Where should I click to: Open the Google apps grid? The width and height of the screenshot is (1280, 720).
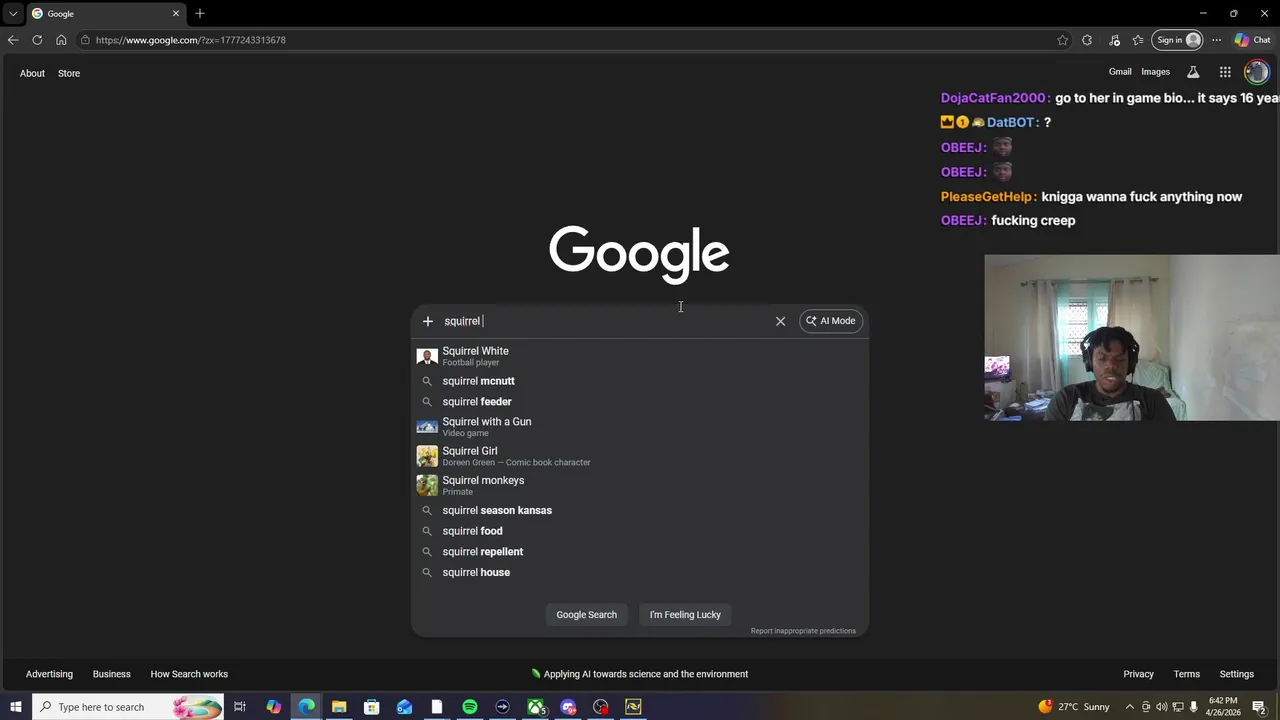[1225, 72]
